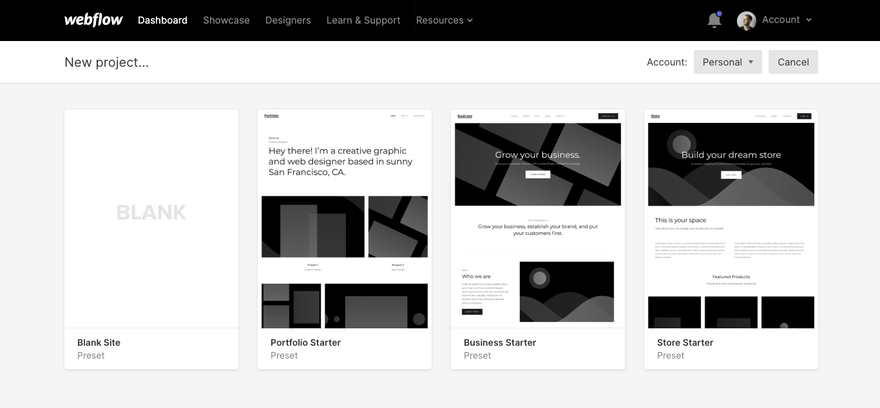Image resolution: width=880 pixels, height=408 pixels.
Task: Select the Blank site thumbnail
Action: click(x=151, y=218)
